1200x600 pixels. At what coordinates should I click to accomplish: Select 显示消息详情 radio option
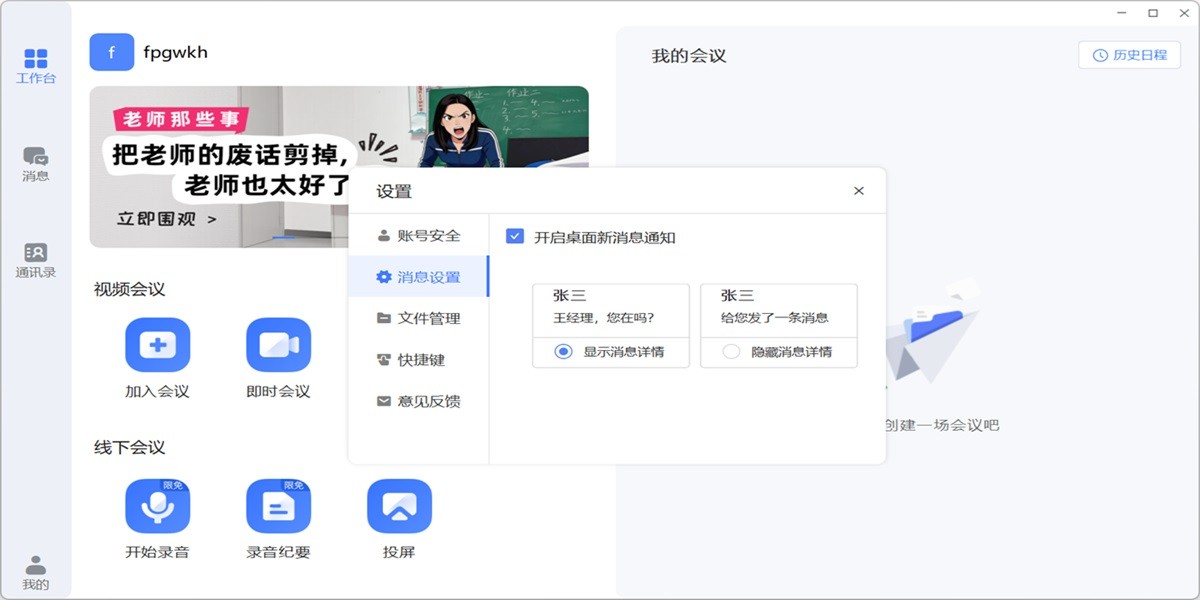point(563,351)
